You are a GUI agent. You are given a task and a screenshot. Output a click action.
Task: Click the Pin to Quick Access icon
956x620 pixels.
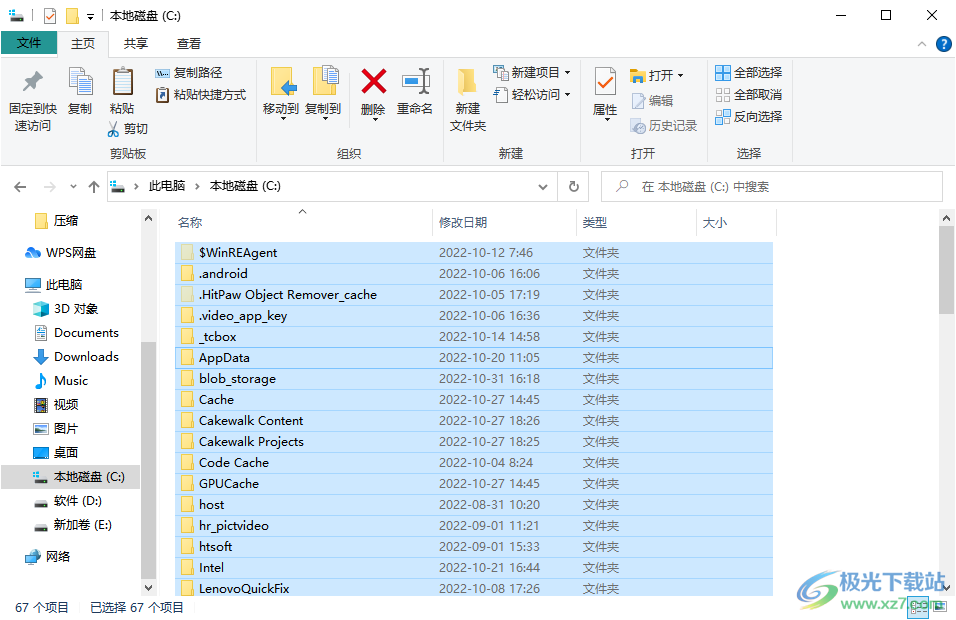(x=32, y=82)
